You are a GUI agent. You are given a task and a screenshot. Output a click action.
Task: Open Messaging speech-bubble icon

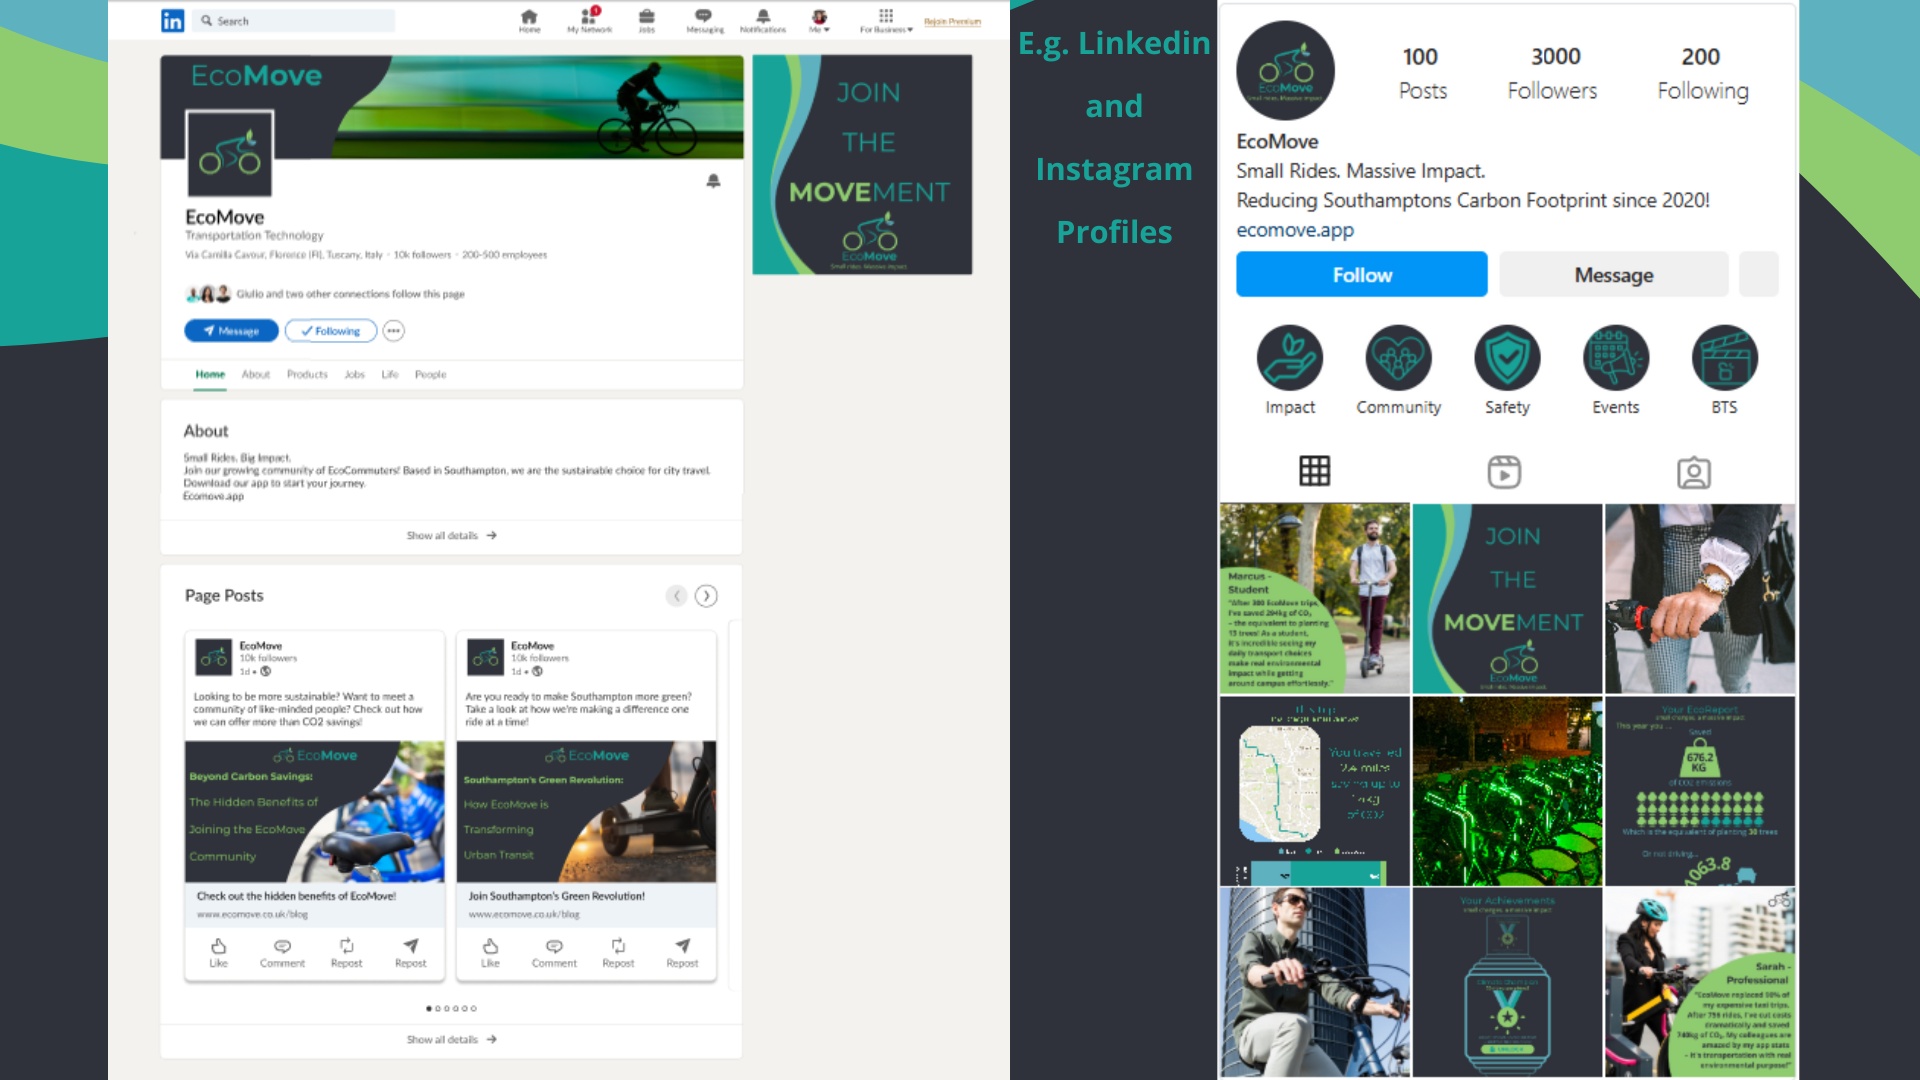click(x=704, y=20)
